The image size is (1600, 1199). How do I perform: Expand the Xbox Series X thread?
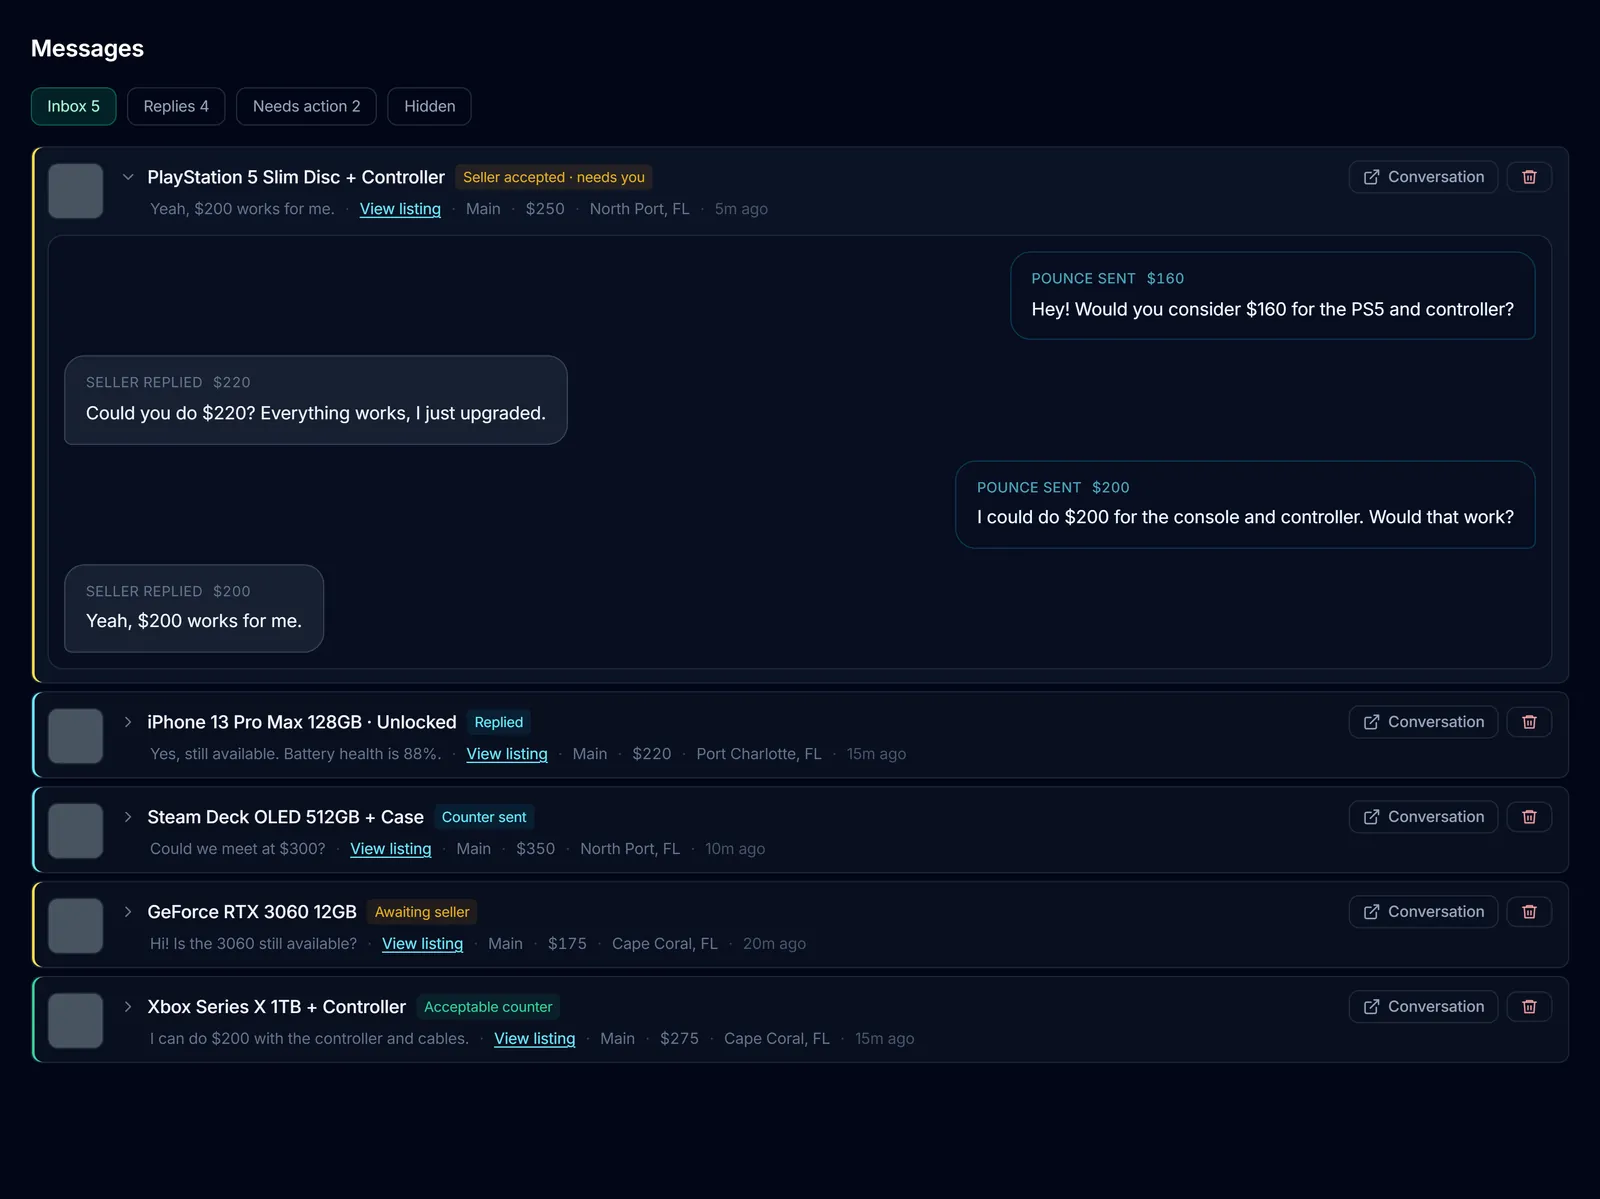coord(128,1007)
